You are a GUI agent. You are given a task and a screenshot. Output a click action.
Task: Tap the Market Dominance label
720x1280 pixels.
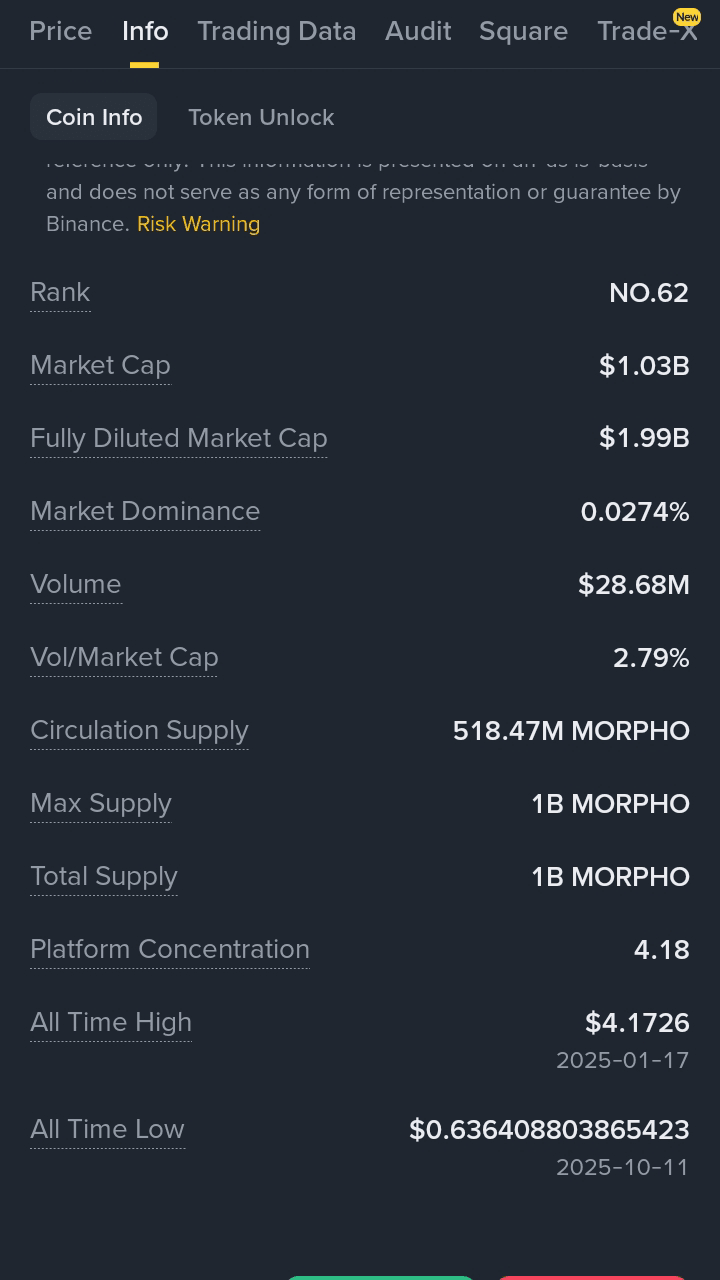coord(145,511)
